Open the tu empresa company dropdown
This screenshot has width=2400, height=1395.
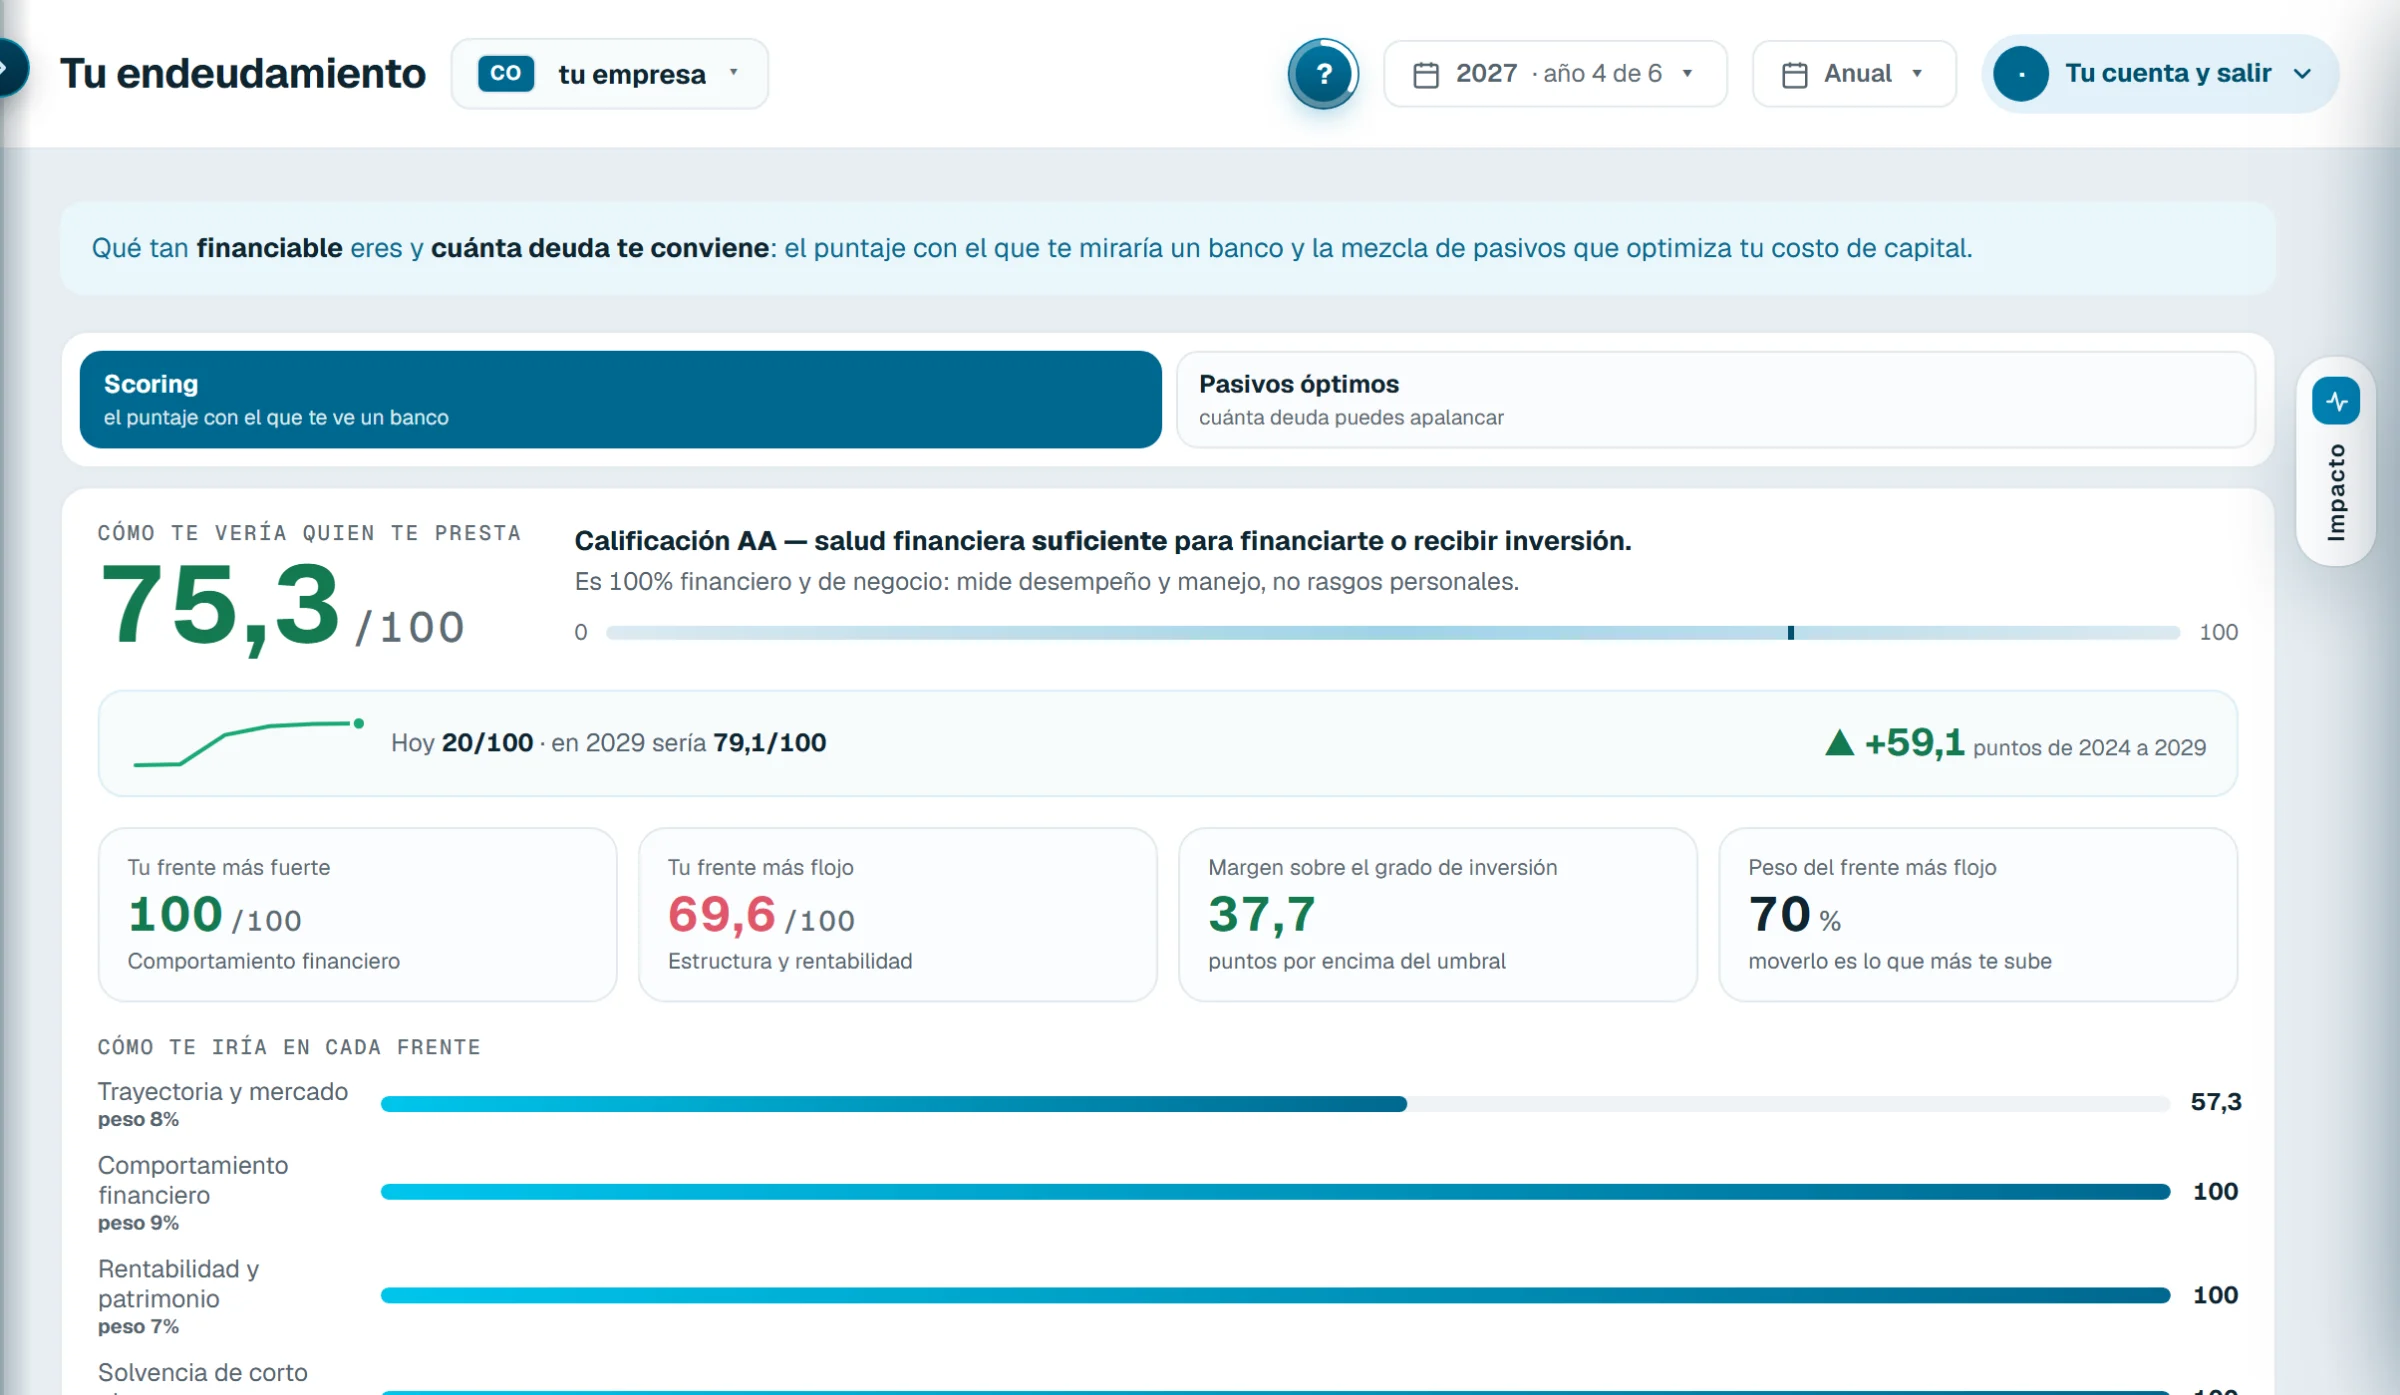[x=610, y=74]
